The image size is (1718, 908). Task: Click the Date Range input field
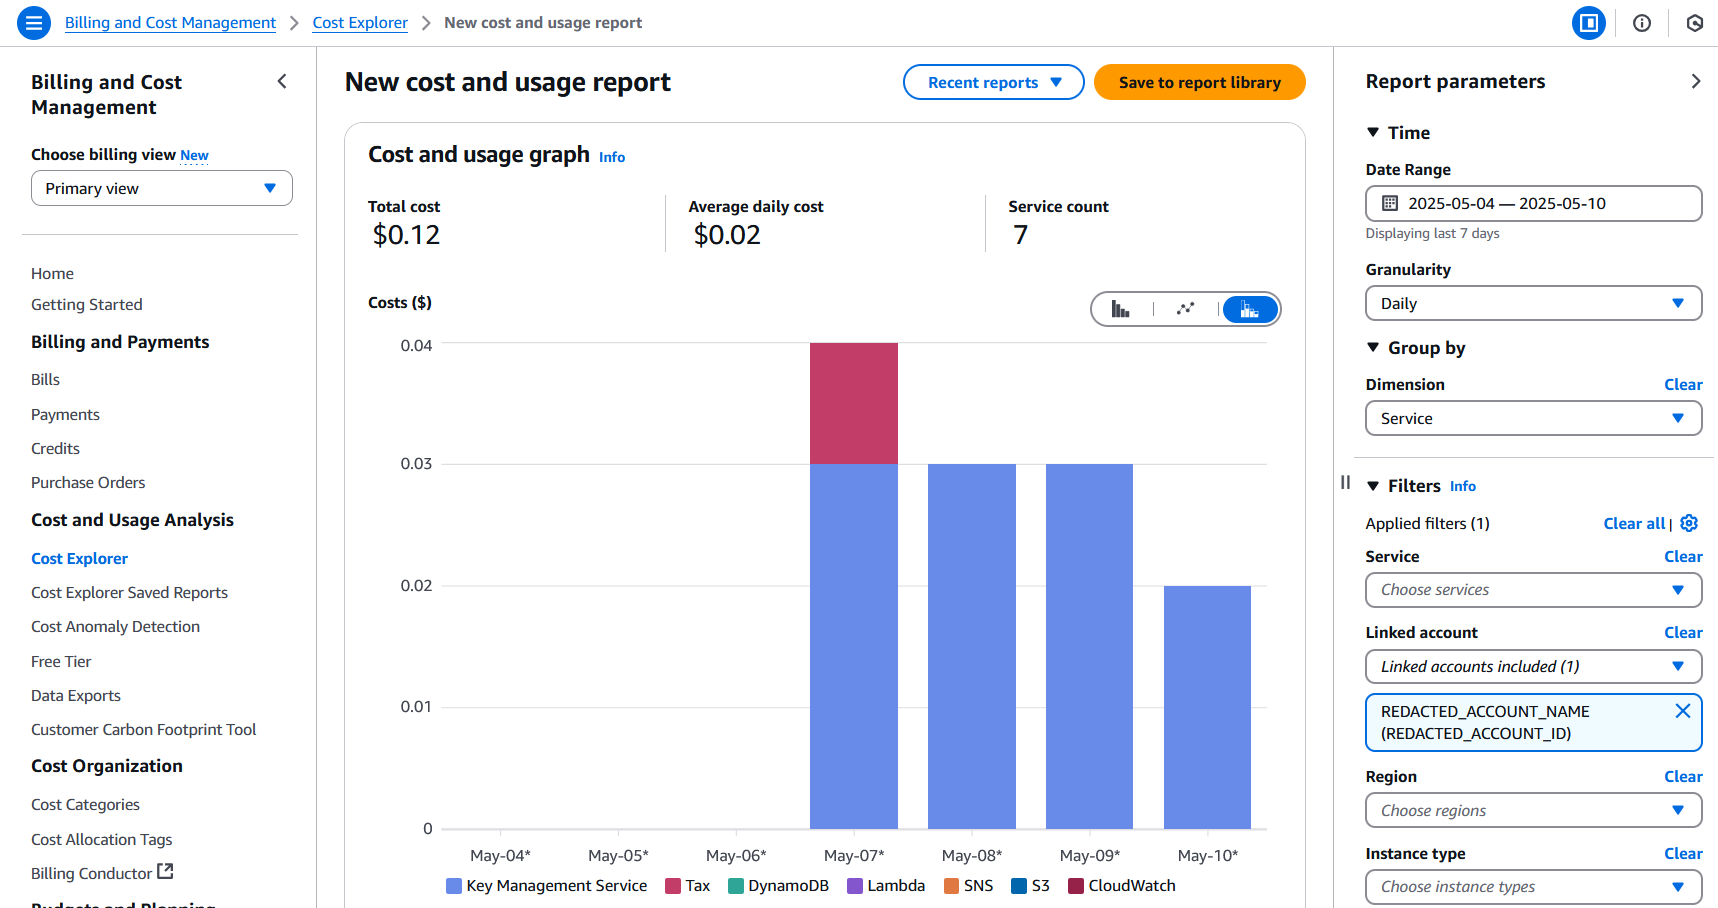(x=1534, y=203)
